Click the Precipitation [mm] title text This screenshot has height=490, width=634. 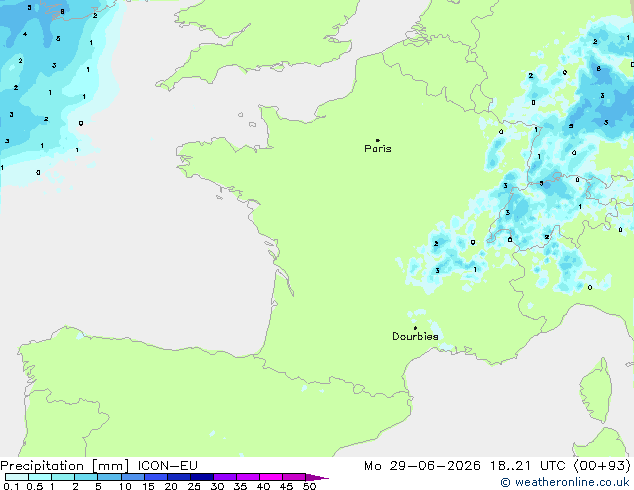pyautogui.click(x=65, y=466)
